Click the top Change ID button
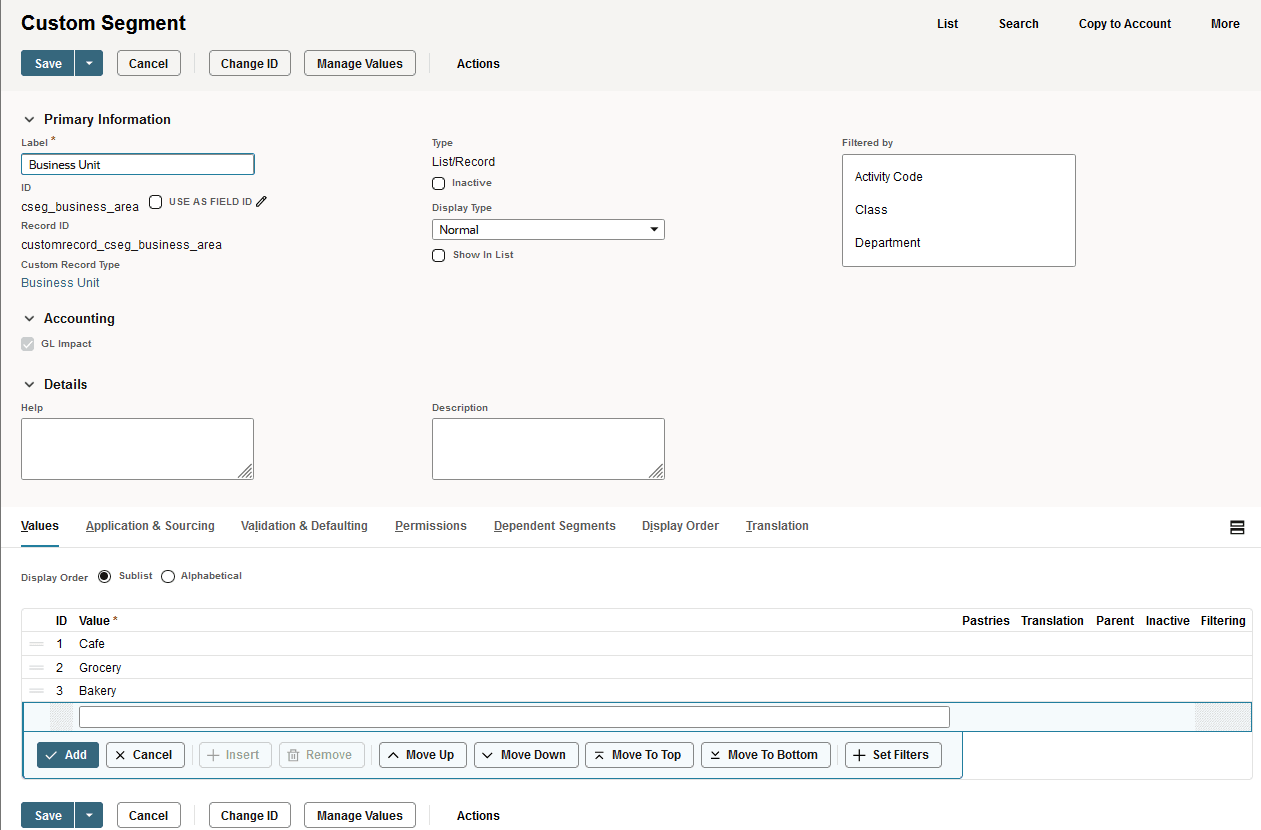 pos(250,63)
